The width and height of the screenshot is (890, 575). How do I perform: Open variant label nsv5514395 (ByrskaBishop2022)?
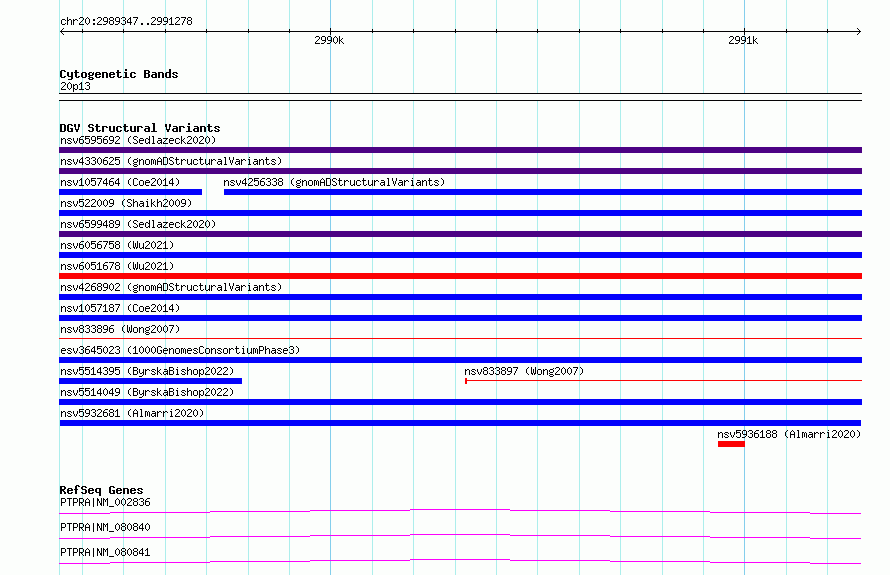[147, 371]
